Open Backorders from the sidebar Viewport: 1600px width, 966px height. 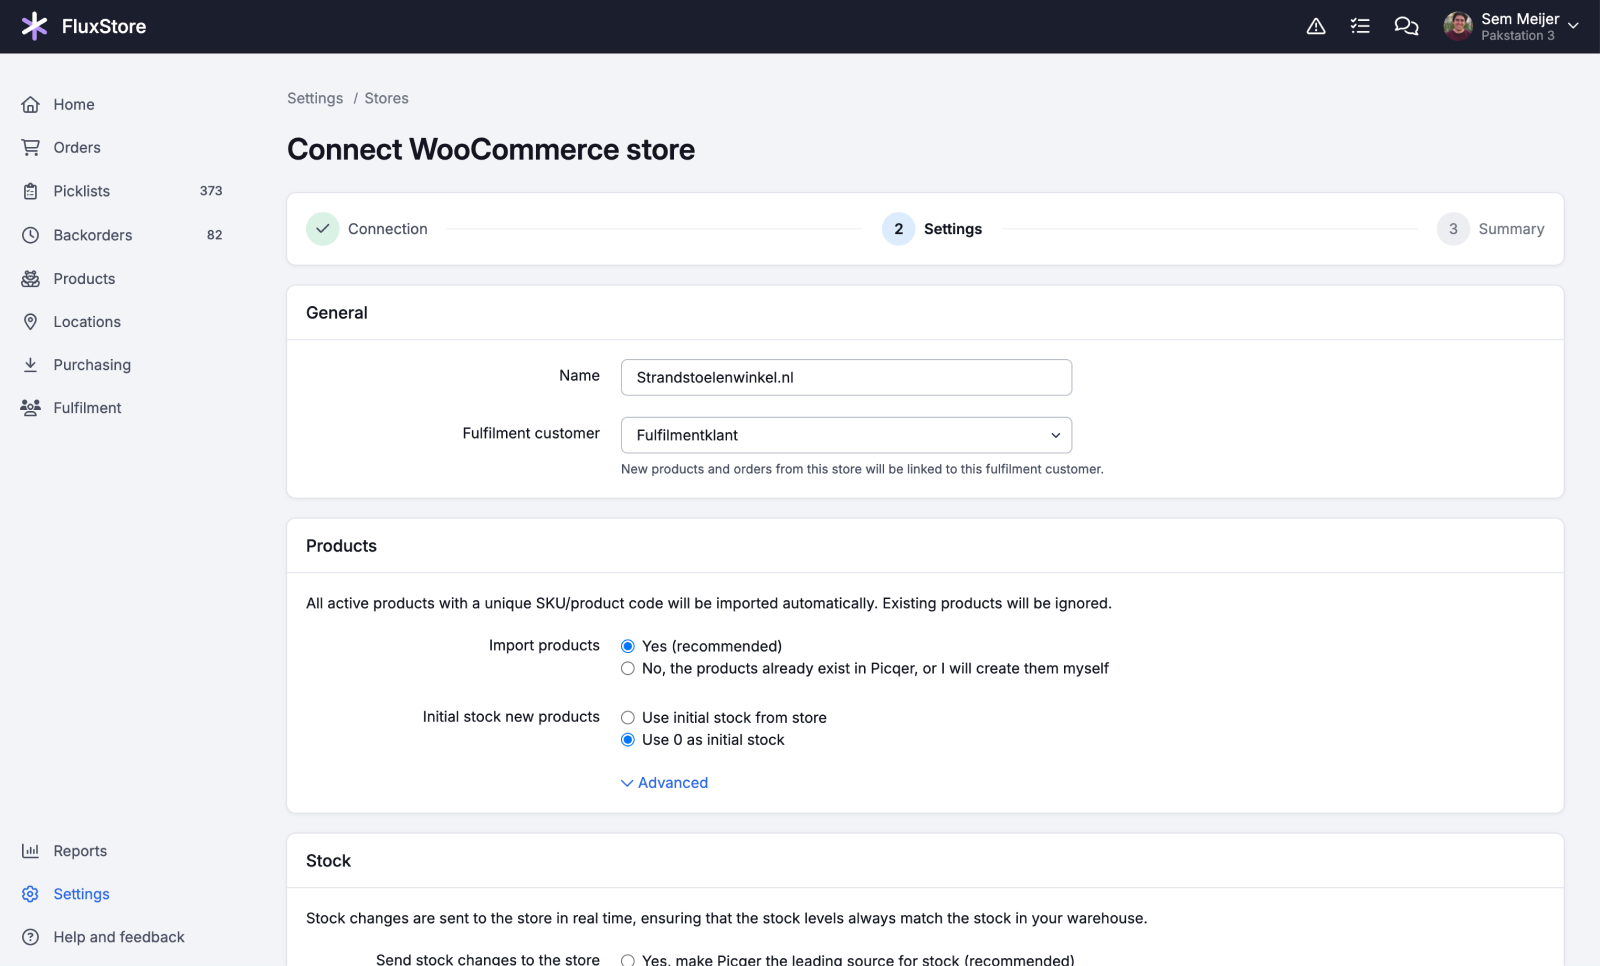pyautogui.click(x=92, y=235)
